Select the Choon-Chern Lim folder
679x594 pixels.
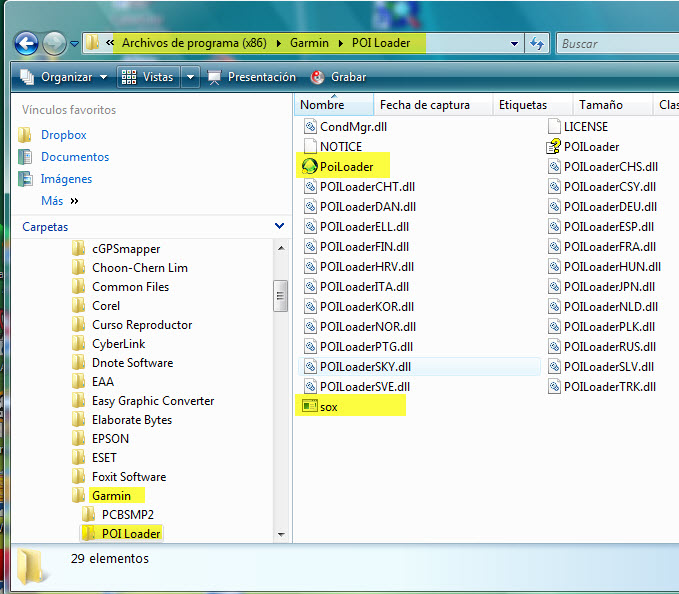tap(140, 268)
